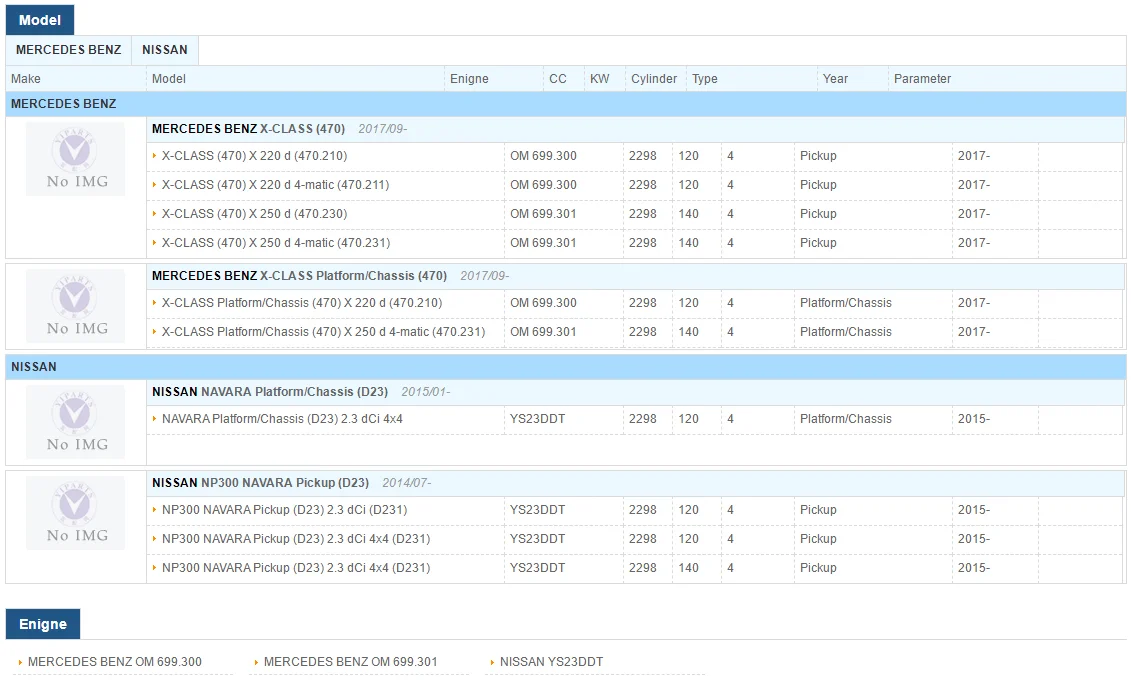
Task: Click the No IMG thumbnail for X-CLASS (470)
Action: pos(75,159)
